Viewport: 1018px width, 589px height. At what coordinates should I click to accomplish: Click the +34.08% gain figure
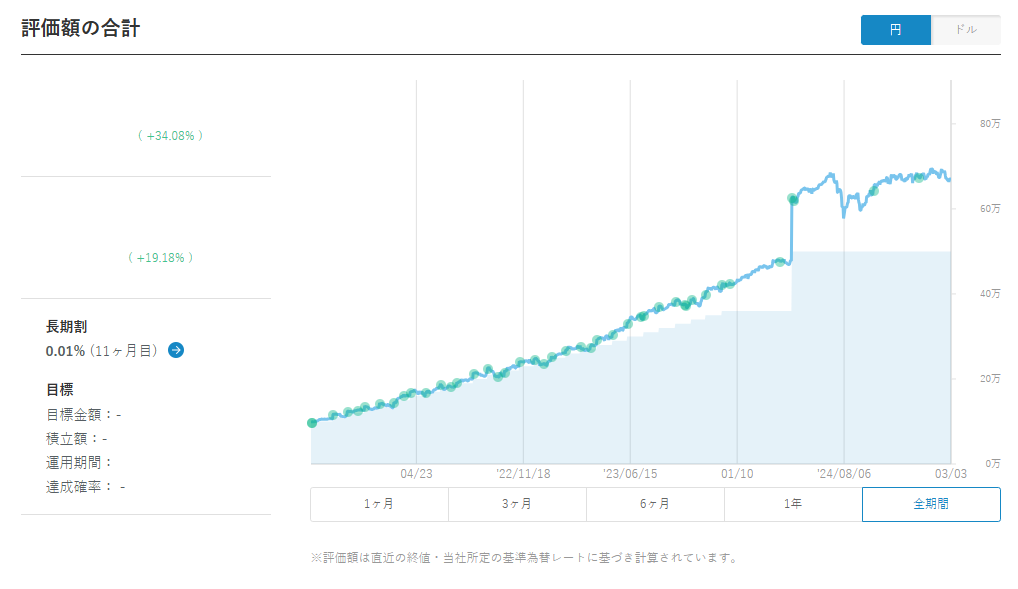pyautogui.click(x=170, y=135)
